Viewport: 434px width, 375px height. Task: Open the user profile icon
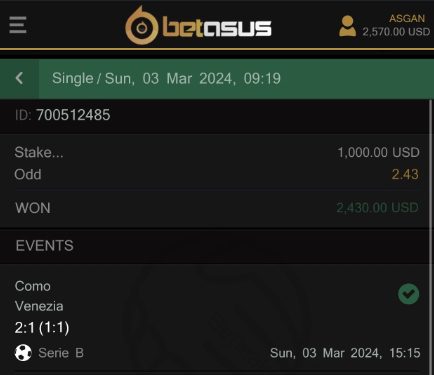point(347,26)
